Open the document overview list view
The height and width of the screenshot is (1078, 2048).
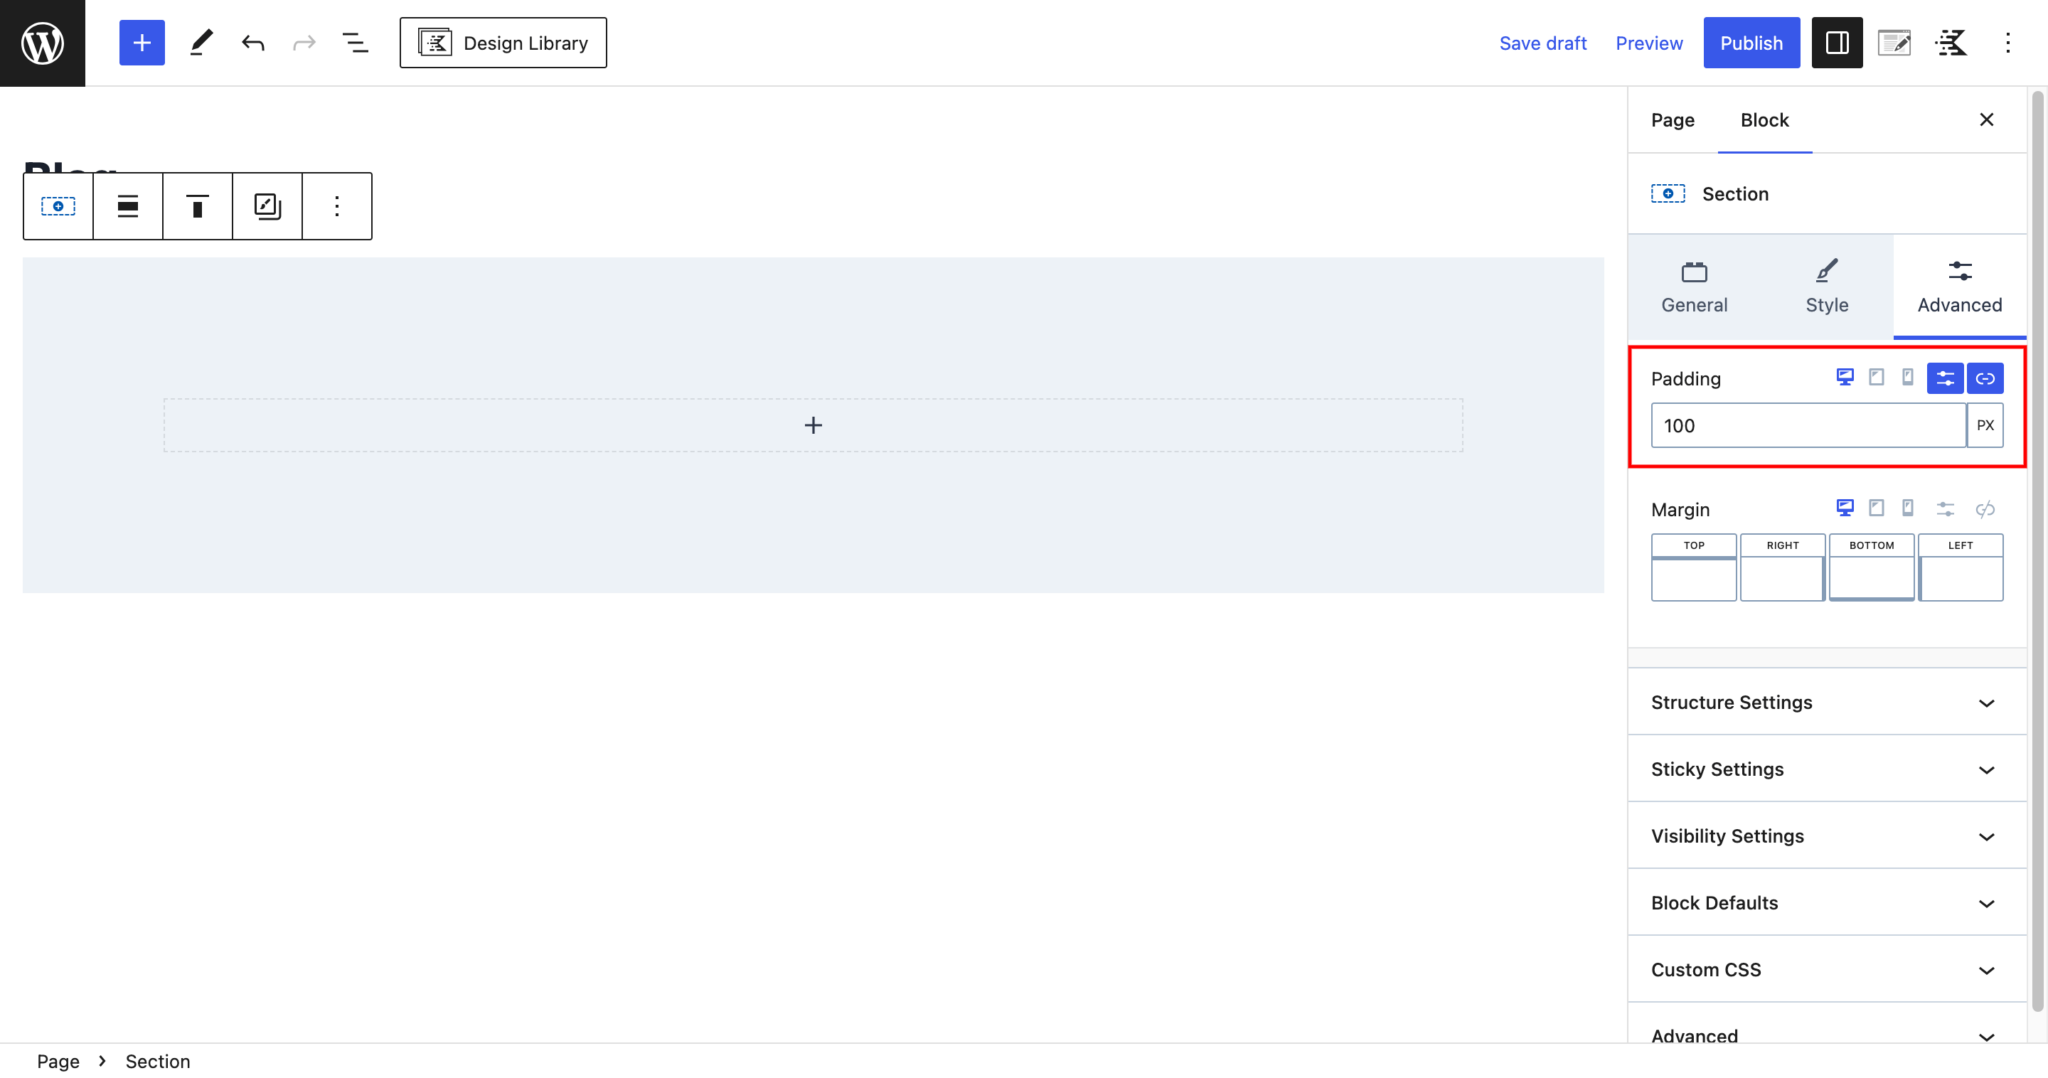click(x=356, y=42)
